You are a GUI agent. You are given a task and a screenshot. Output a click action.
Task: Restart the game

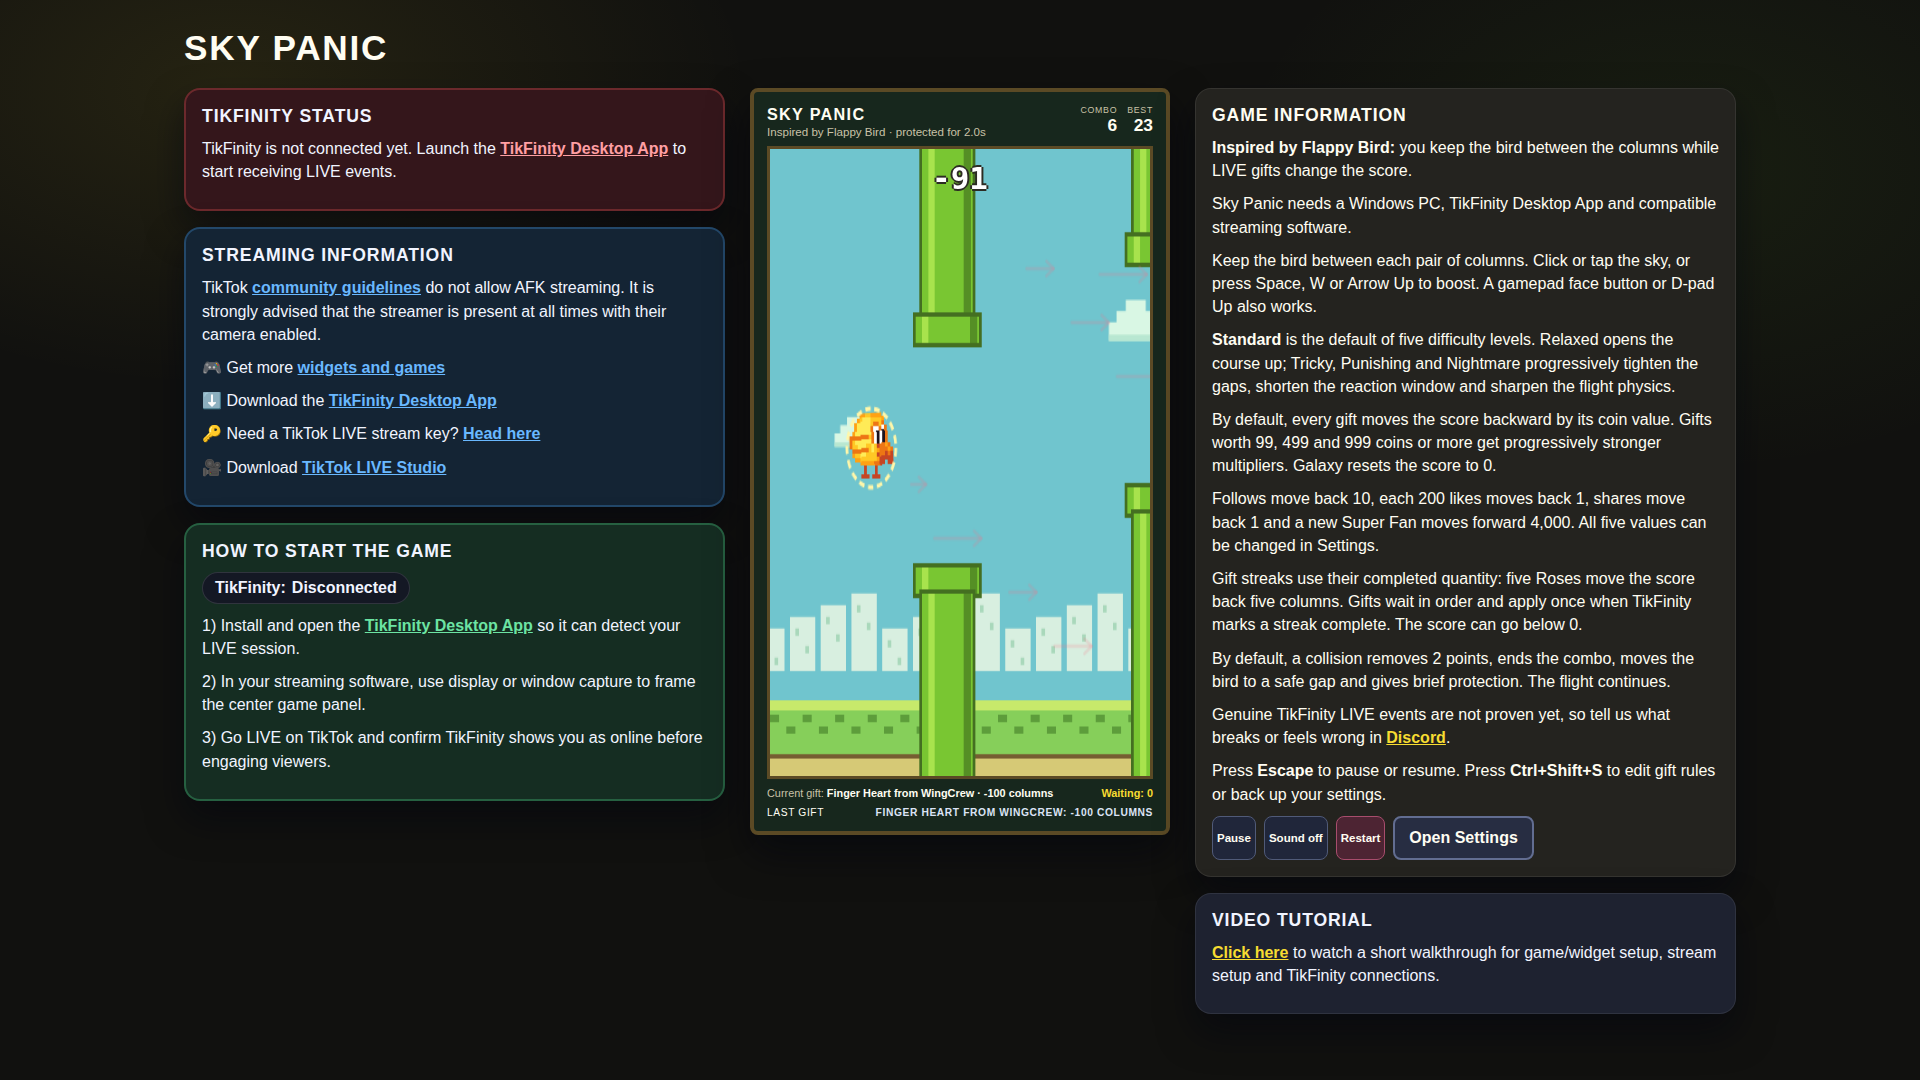point(1360,838)
